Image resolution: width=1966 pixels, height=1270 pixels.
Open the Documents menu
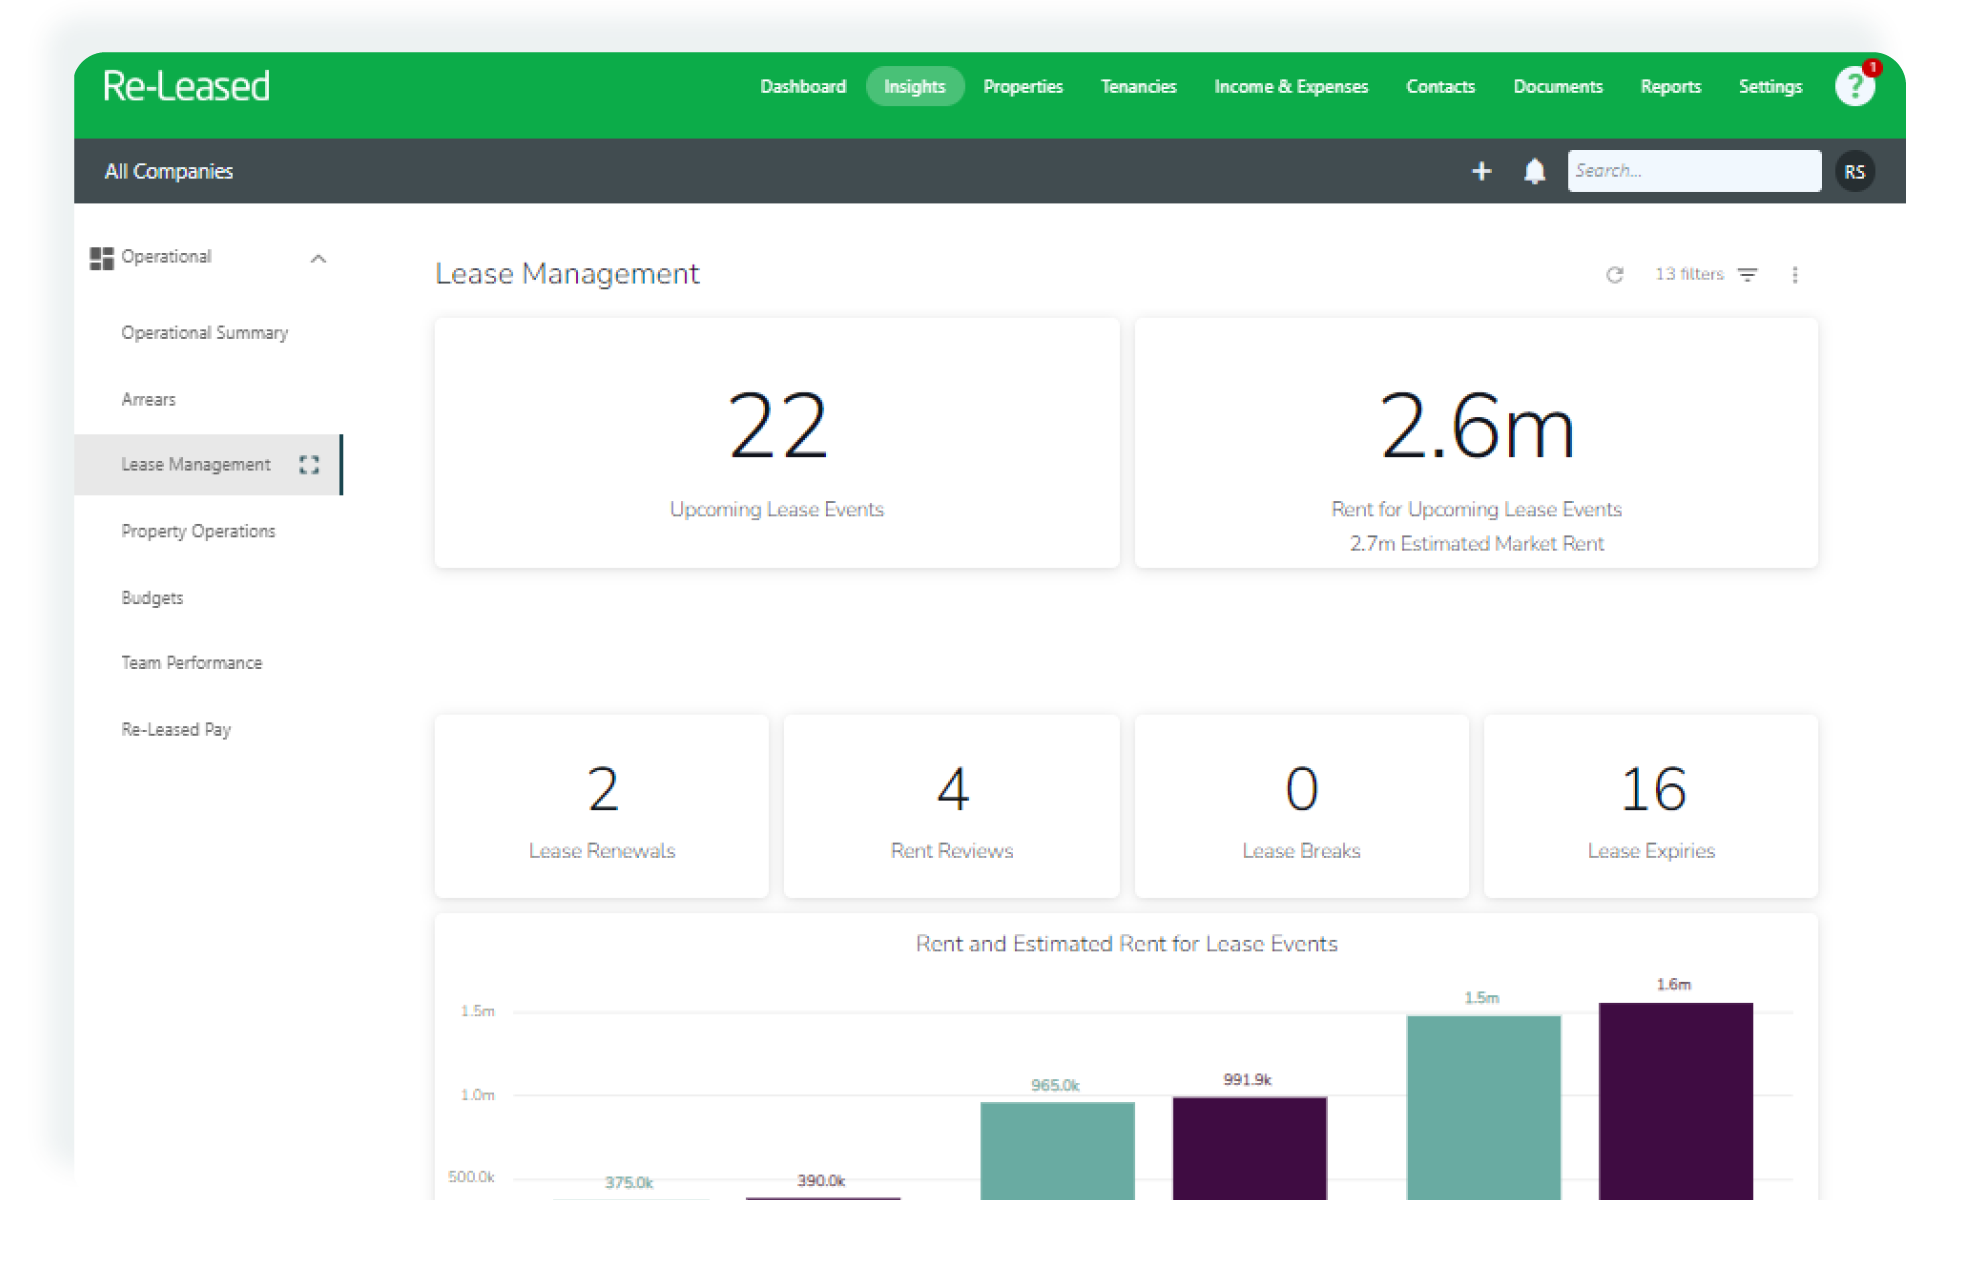tap(1558, 87)
